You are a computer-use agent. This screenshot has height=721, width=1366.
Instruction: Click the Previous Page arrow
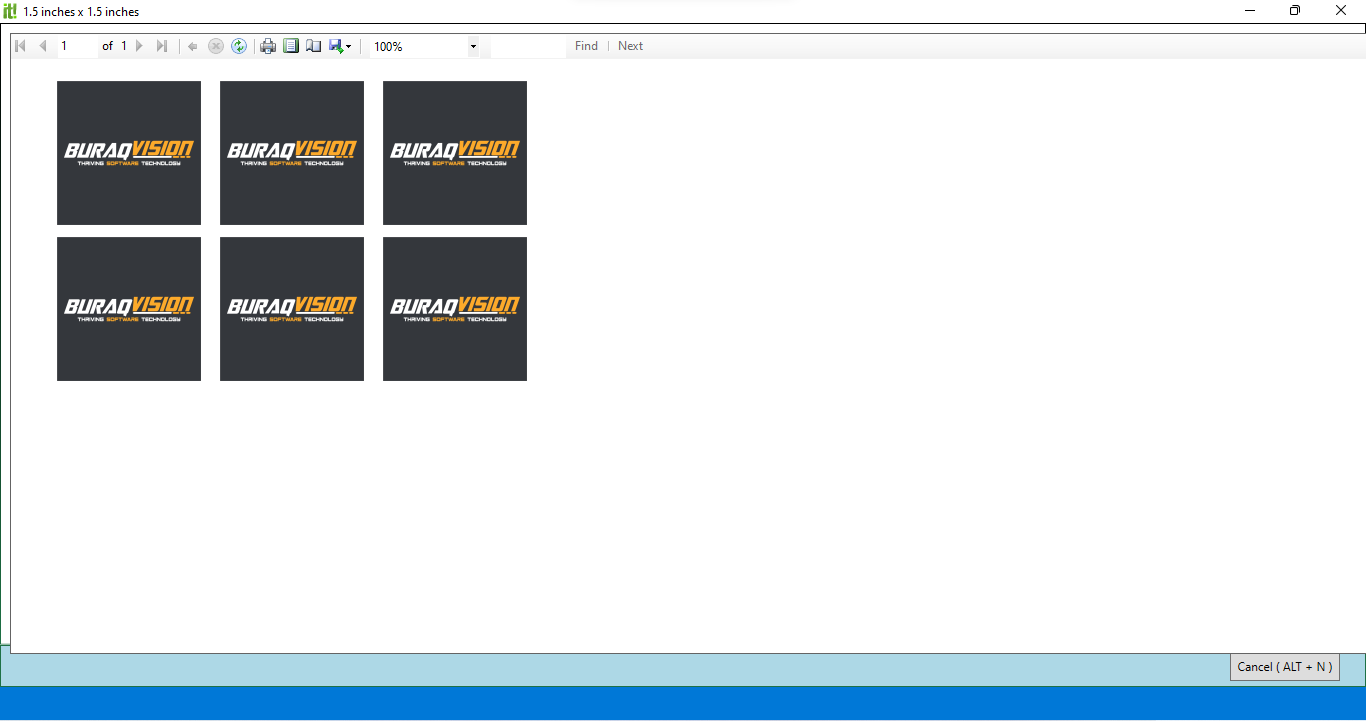pyautogui.click(x=43, y=46)
